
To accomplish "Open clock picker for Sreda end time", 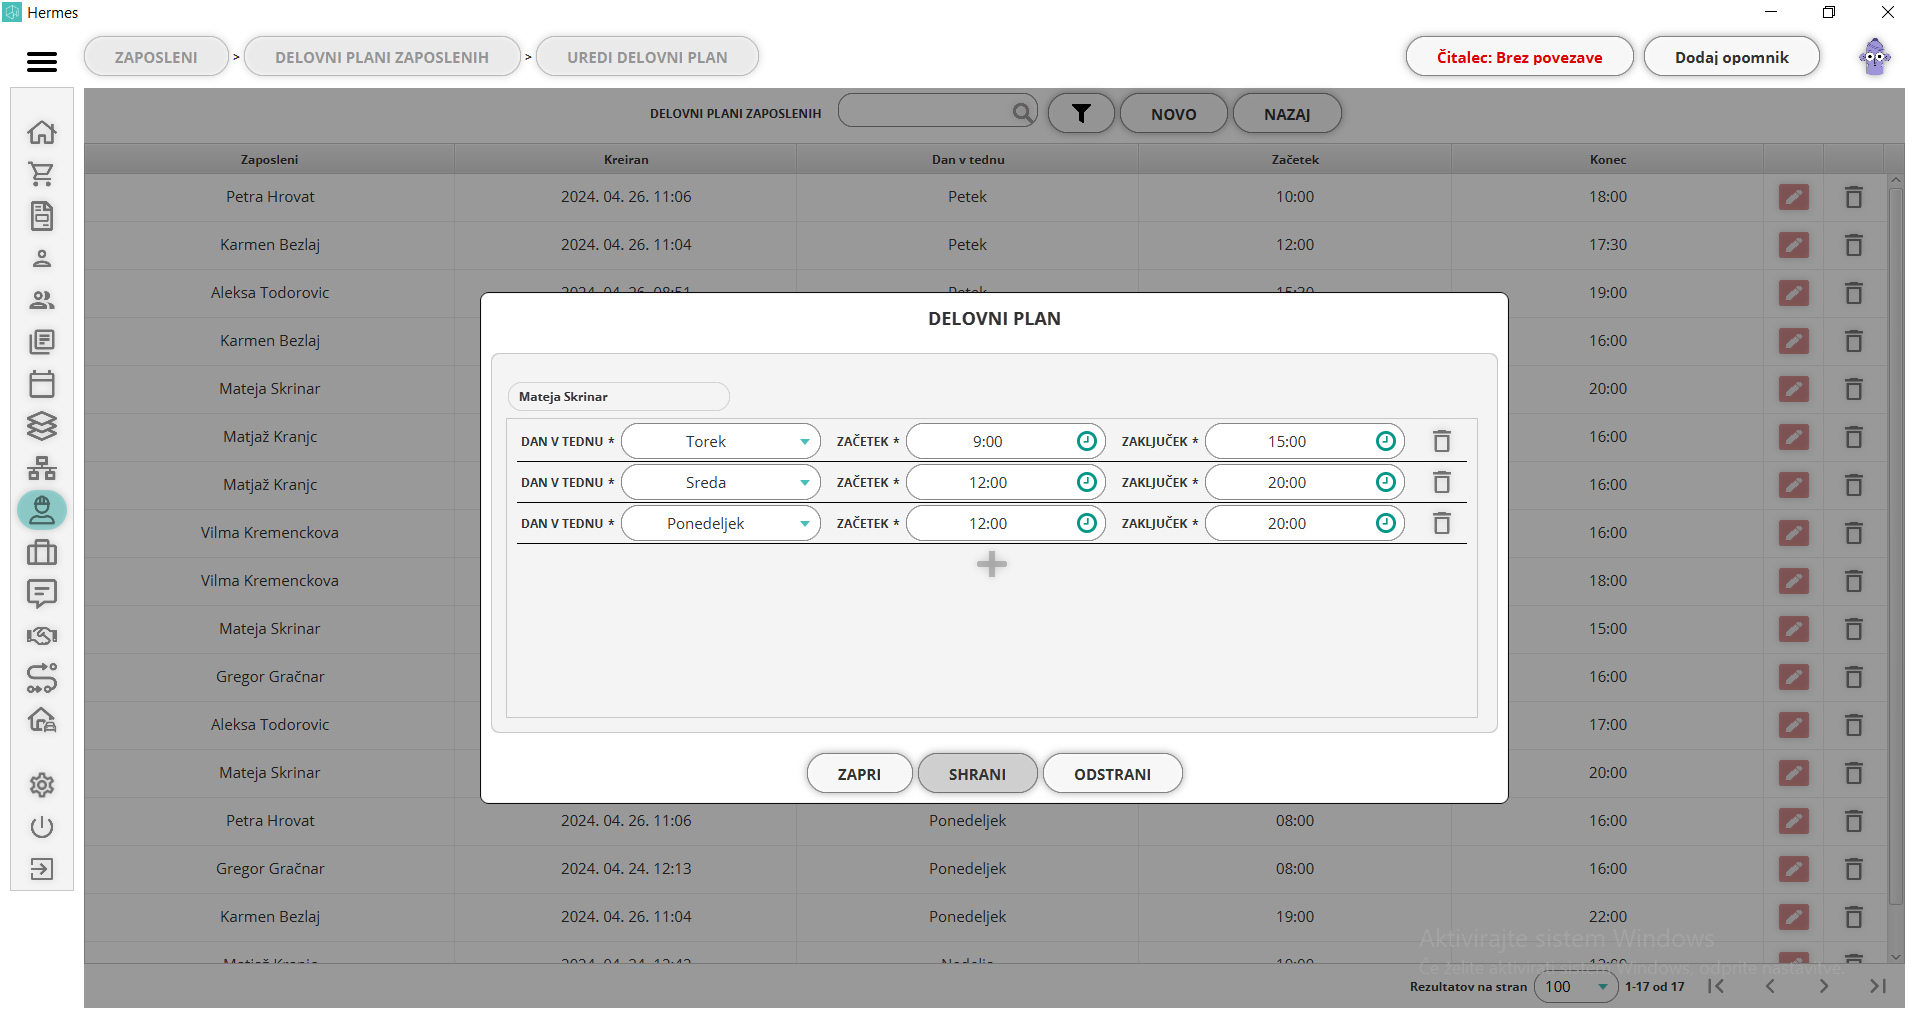I will (1386, 482).
